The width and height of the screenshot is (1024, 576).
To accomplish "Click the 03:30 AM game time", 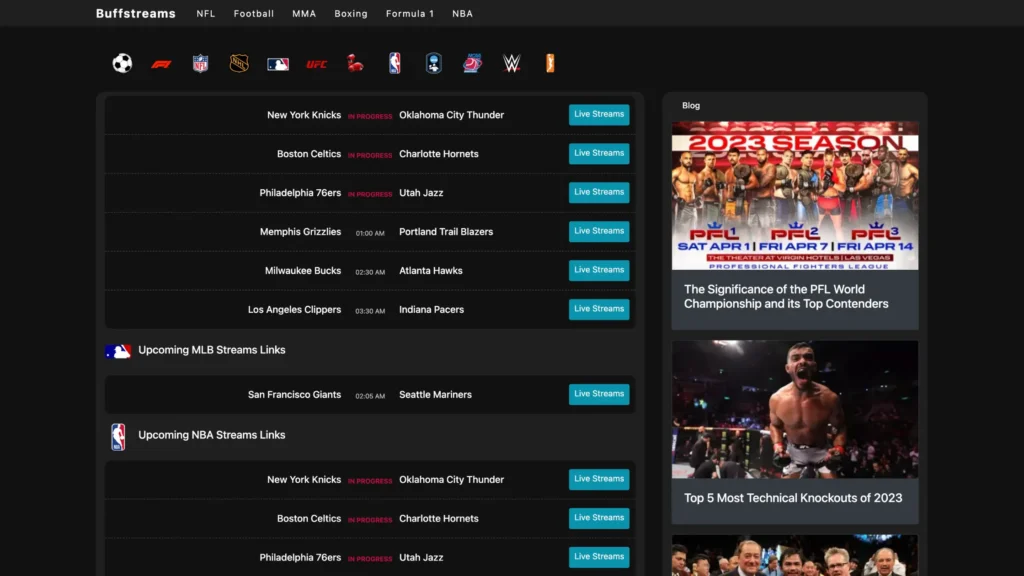I will click(x=370, y=312).
